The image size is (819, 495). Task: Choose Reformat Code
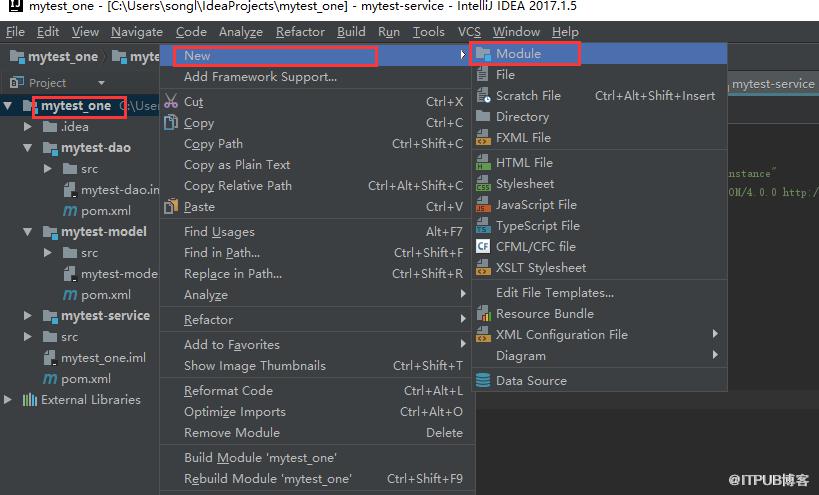pyautogui.click(x=317, y=391)
